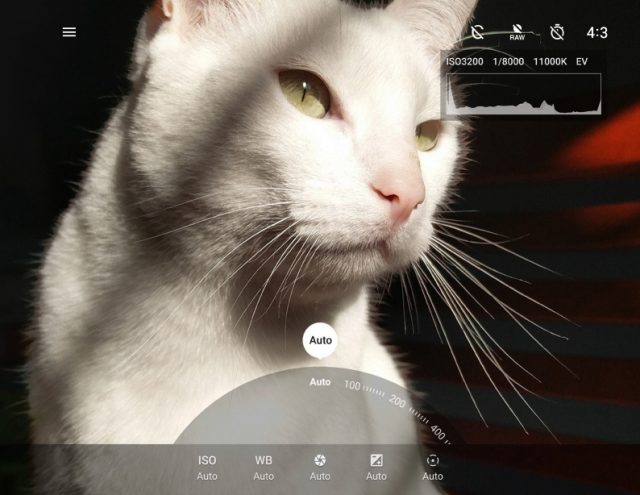Open the ISO setting control
Viewport: 640px width, 495px height.
[207, 468]
